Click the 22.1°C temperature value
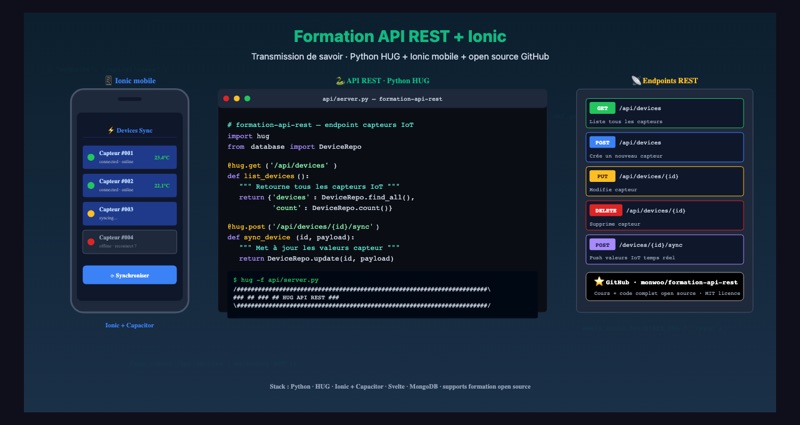 click(162, 186)
